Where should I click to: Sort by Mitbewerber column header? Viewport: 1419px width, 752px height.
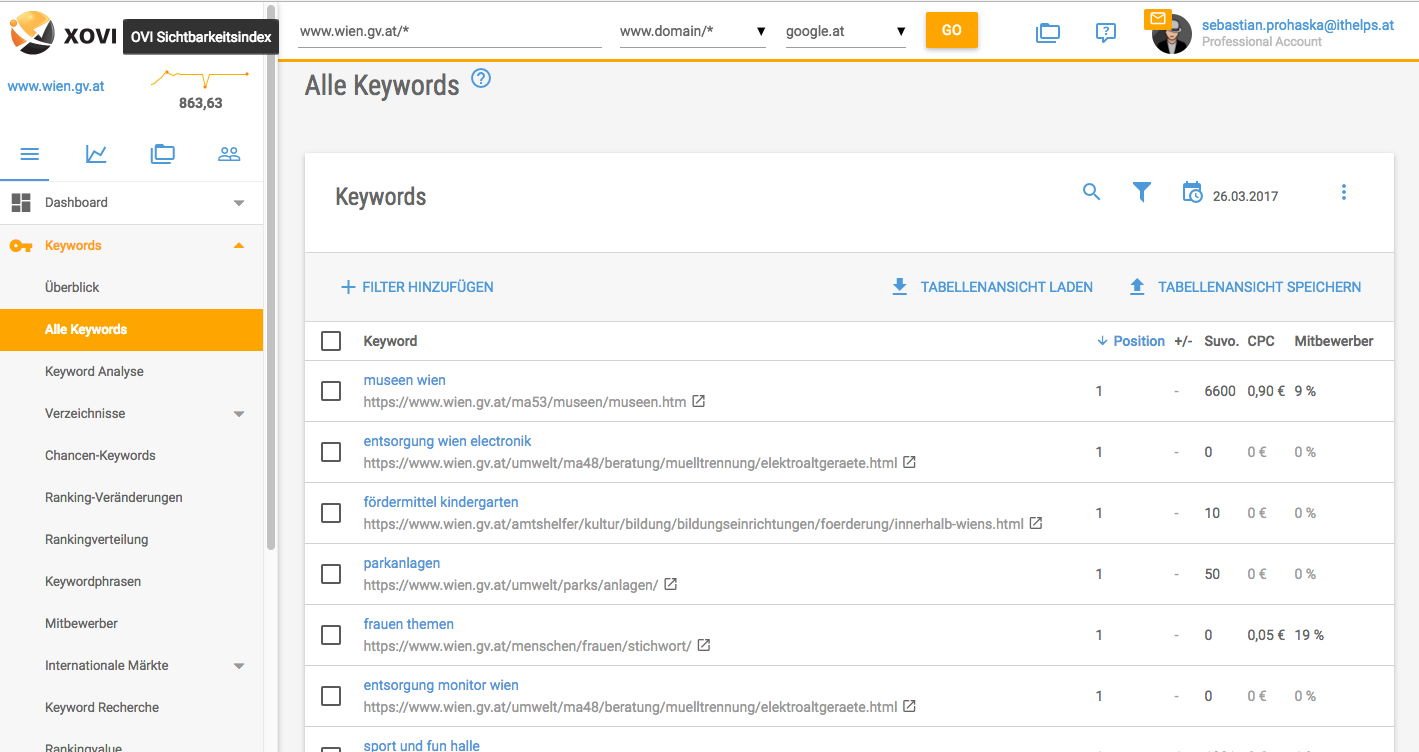pyautogui.click(x=1334, y=342)
